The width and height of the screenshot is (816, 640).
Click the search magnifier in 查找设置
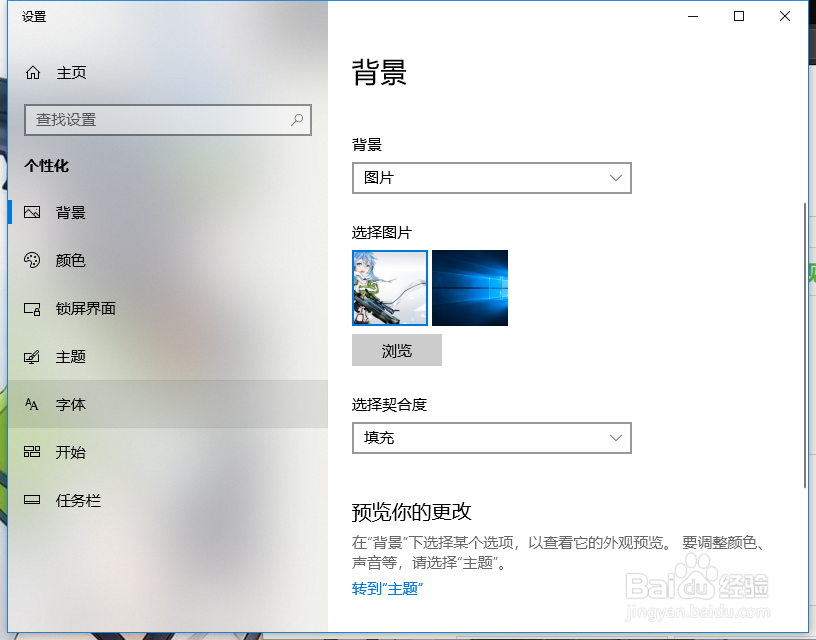click(x=296, y=120)
